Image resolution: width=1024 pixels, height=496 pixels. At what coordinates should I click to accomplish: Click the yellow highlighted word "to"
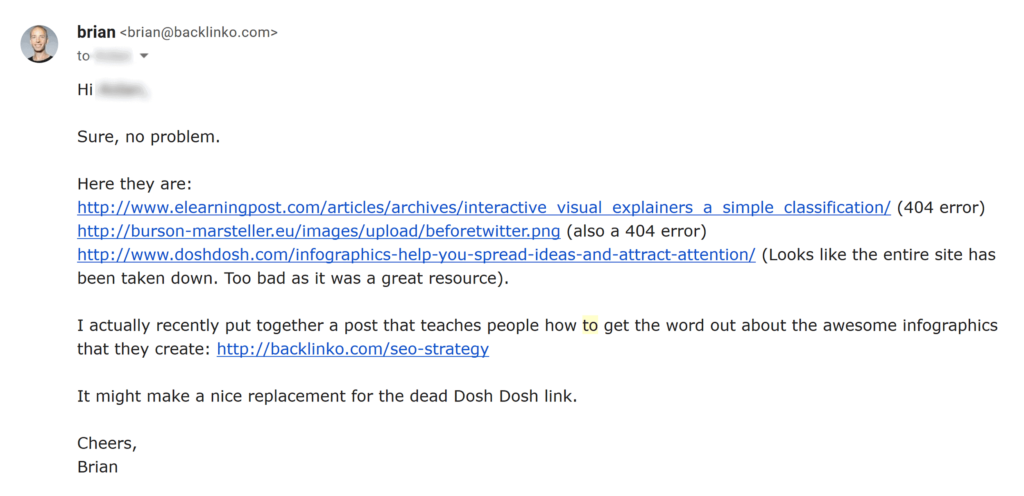(x=590, y=326)
